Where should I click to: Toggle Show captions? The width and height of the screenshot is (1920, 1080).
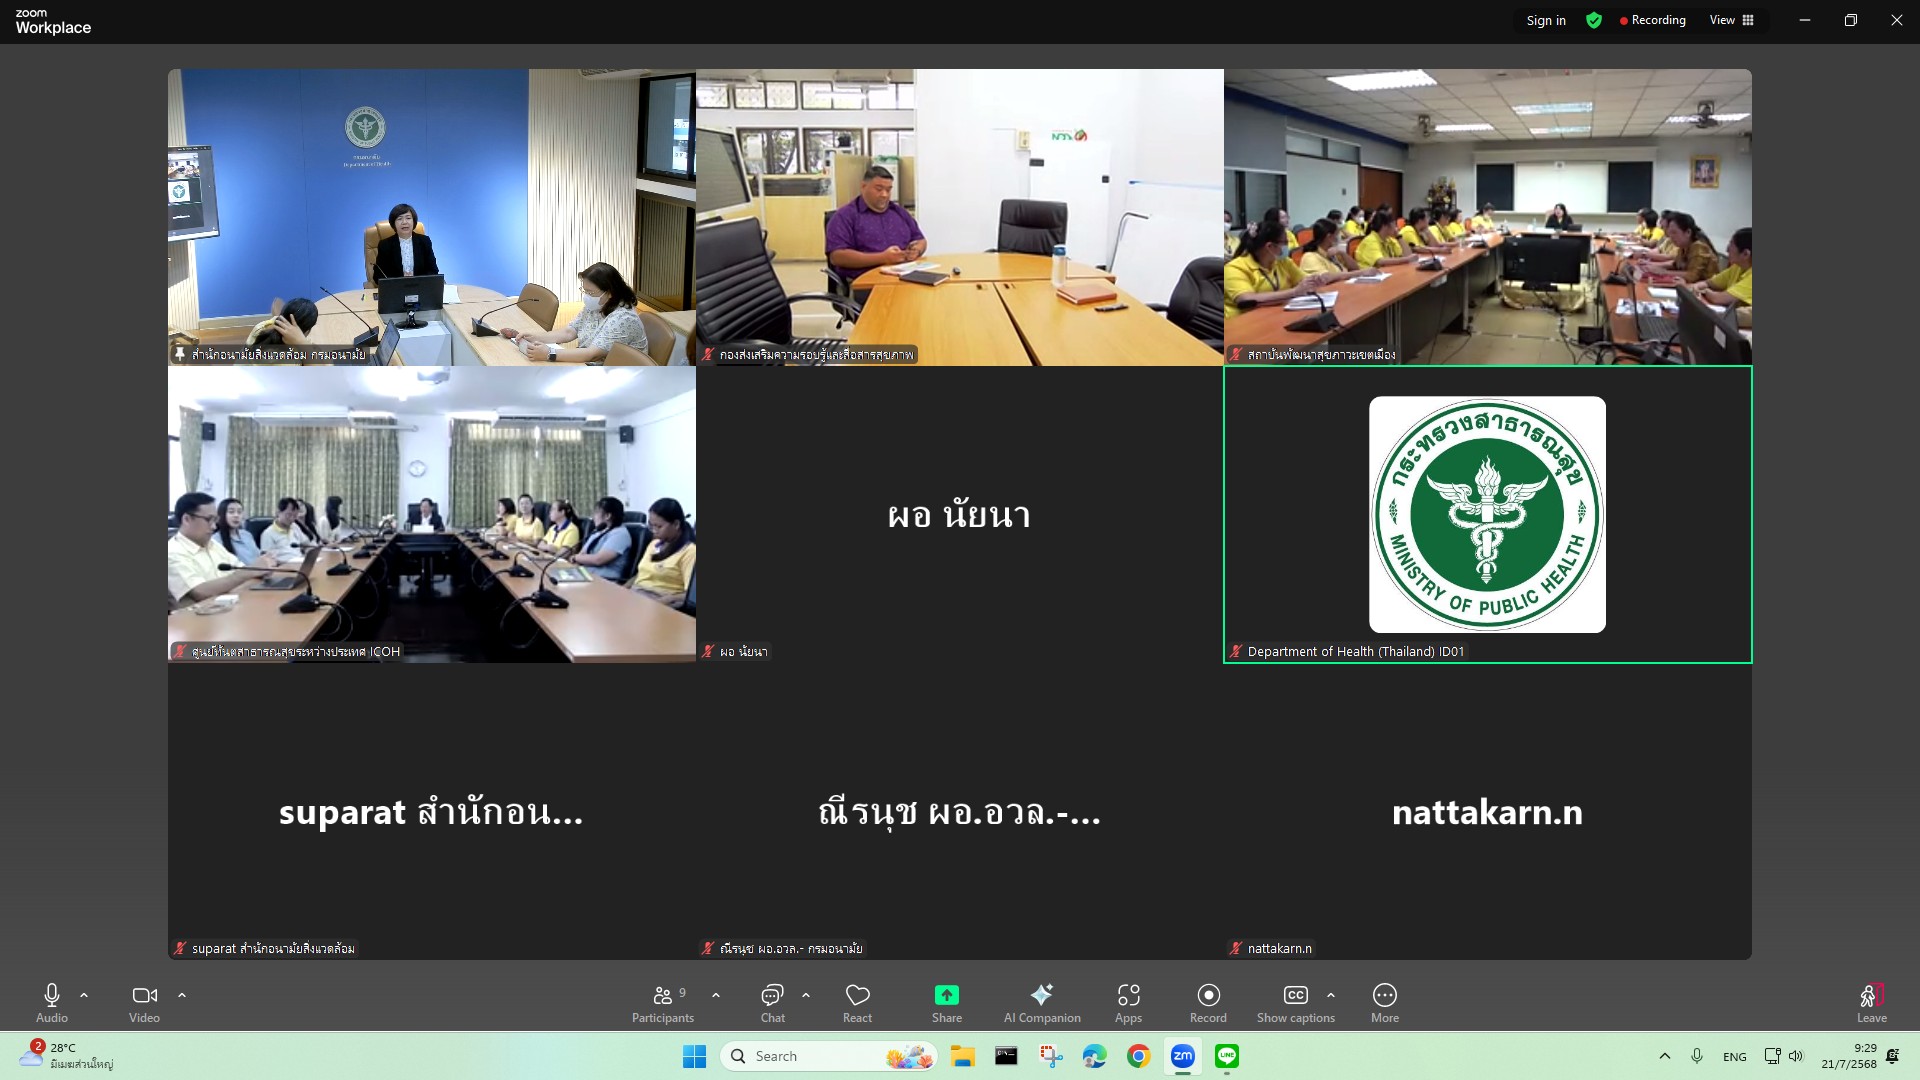[x=1296, y=1003]
